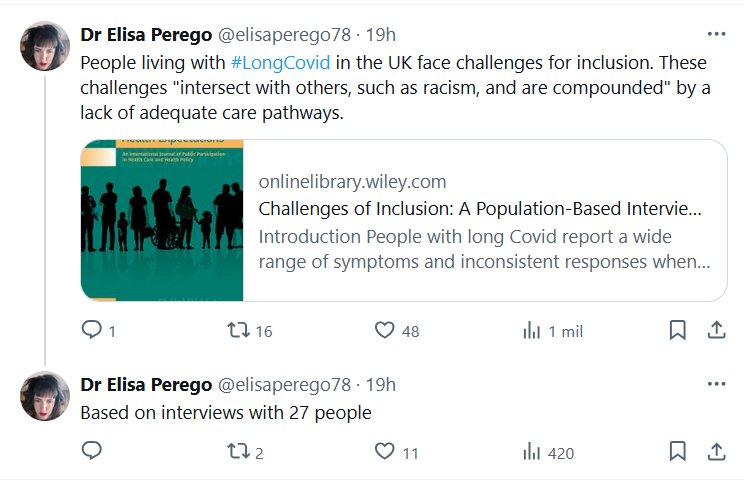Reply to the first Long Covid tweet
744x484 pixels.
(92, 331)
